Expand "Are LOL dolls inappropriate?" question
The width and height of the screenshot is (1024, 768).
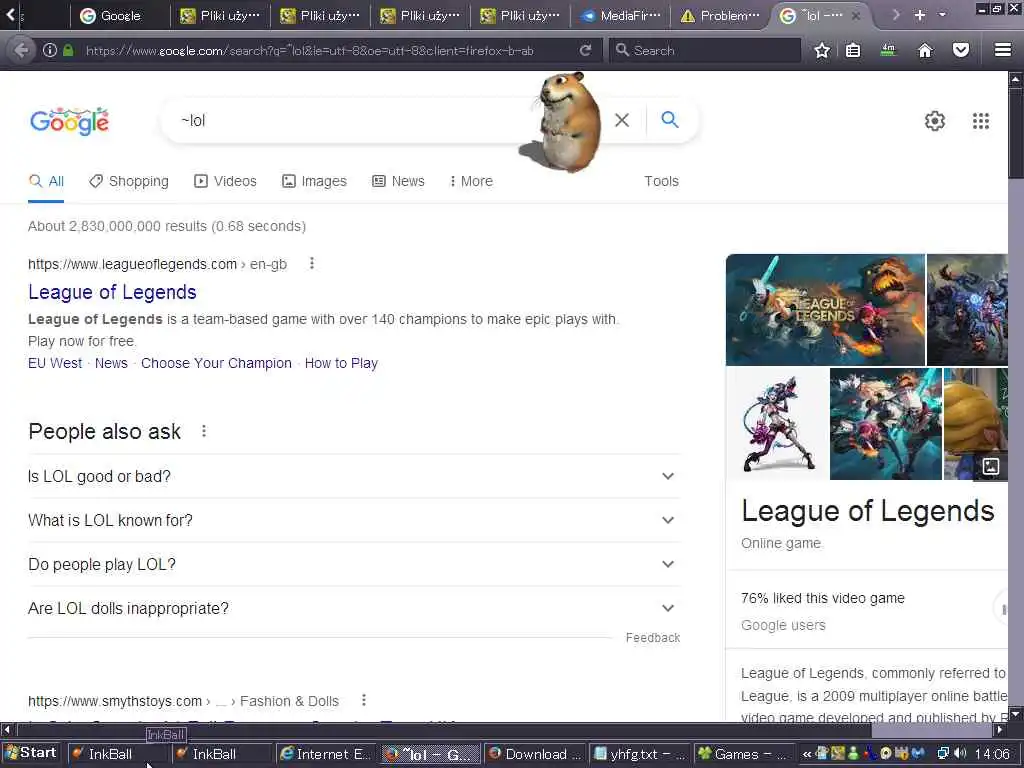click(x=354, y=608)
